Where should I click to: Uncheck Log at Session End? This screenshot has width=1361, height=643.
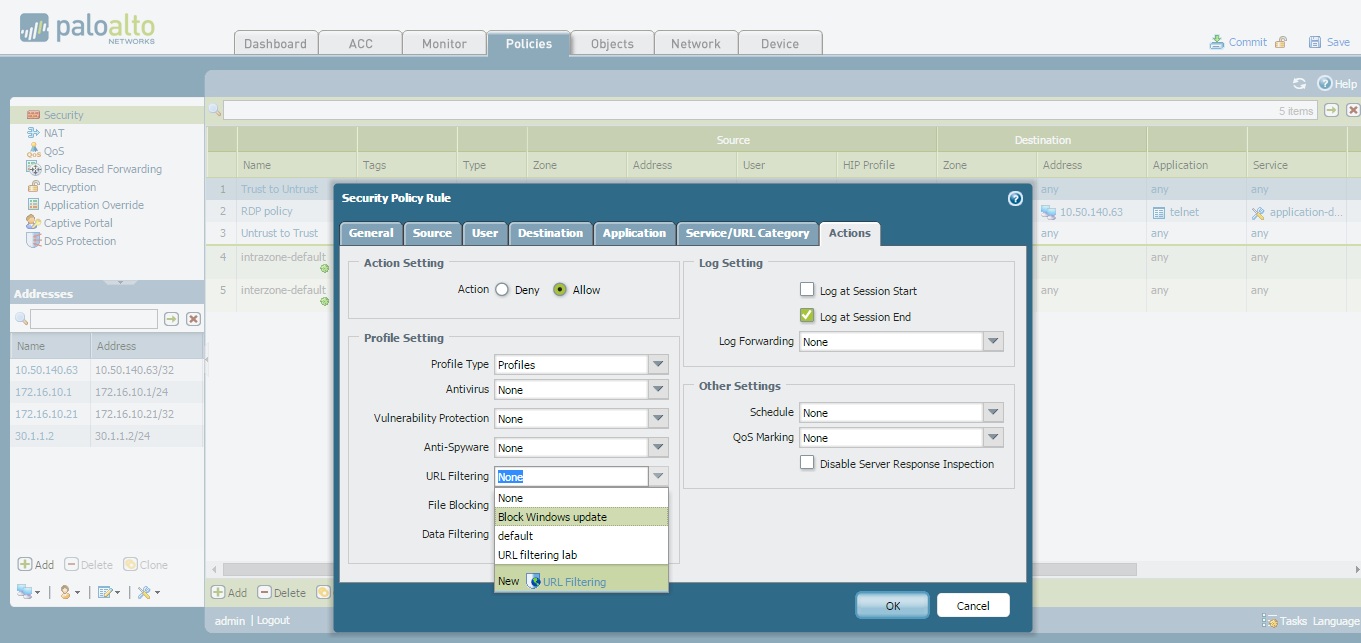(807, 316)
